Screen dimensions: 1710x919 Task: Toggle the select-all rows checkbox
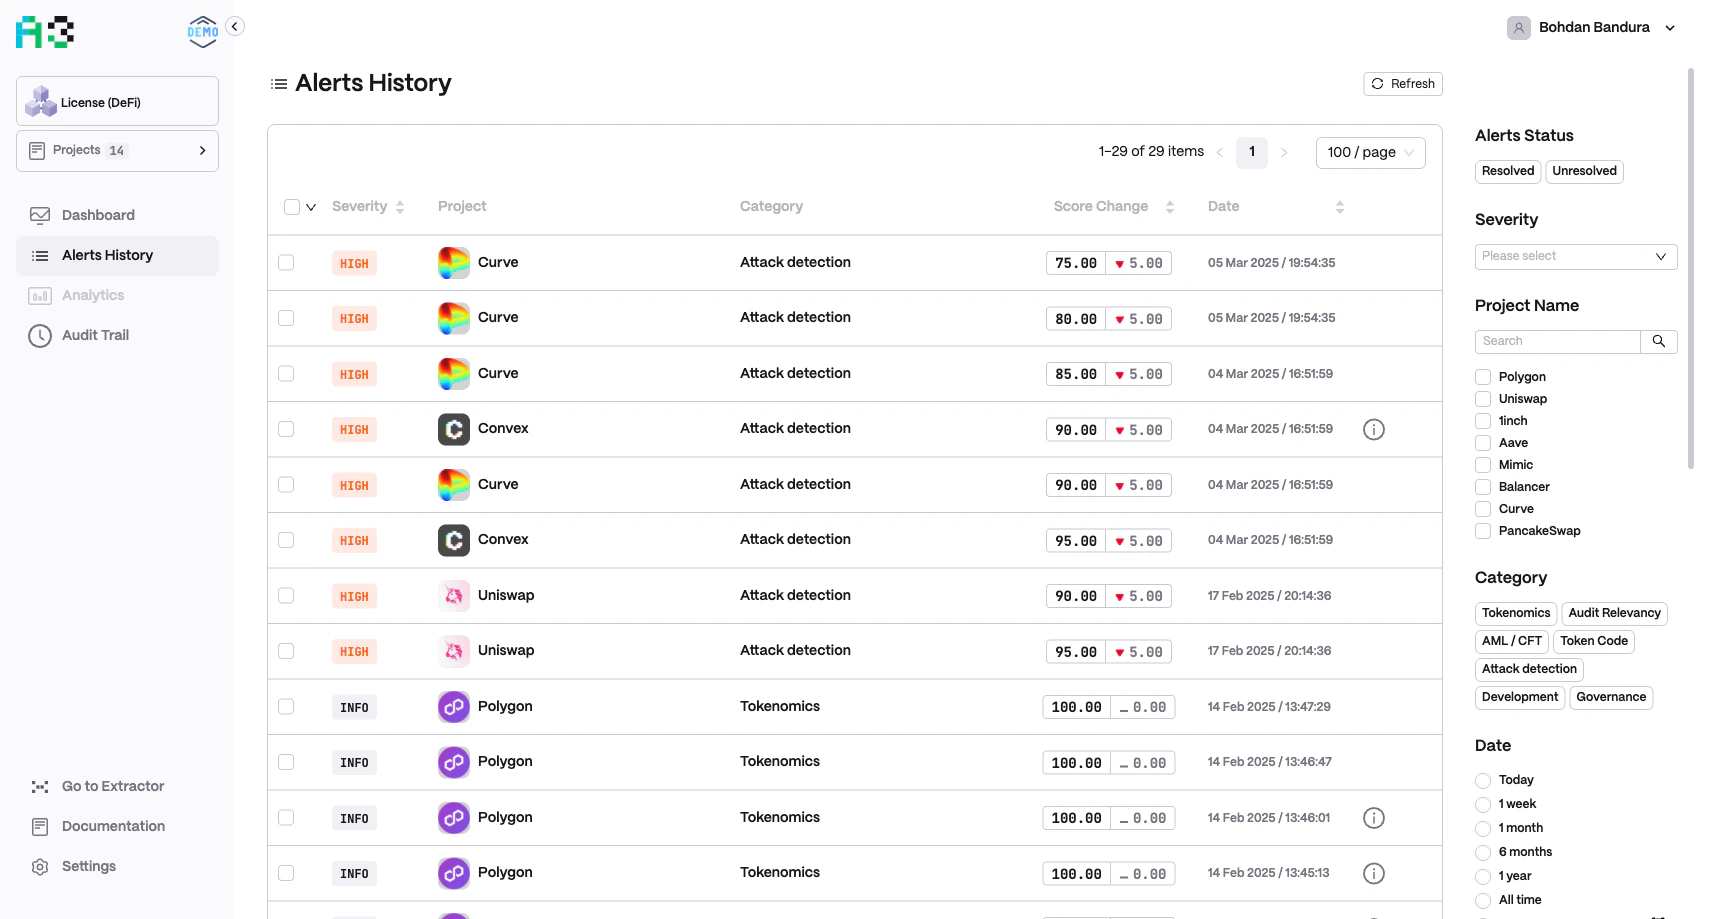point(292,207)
